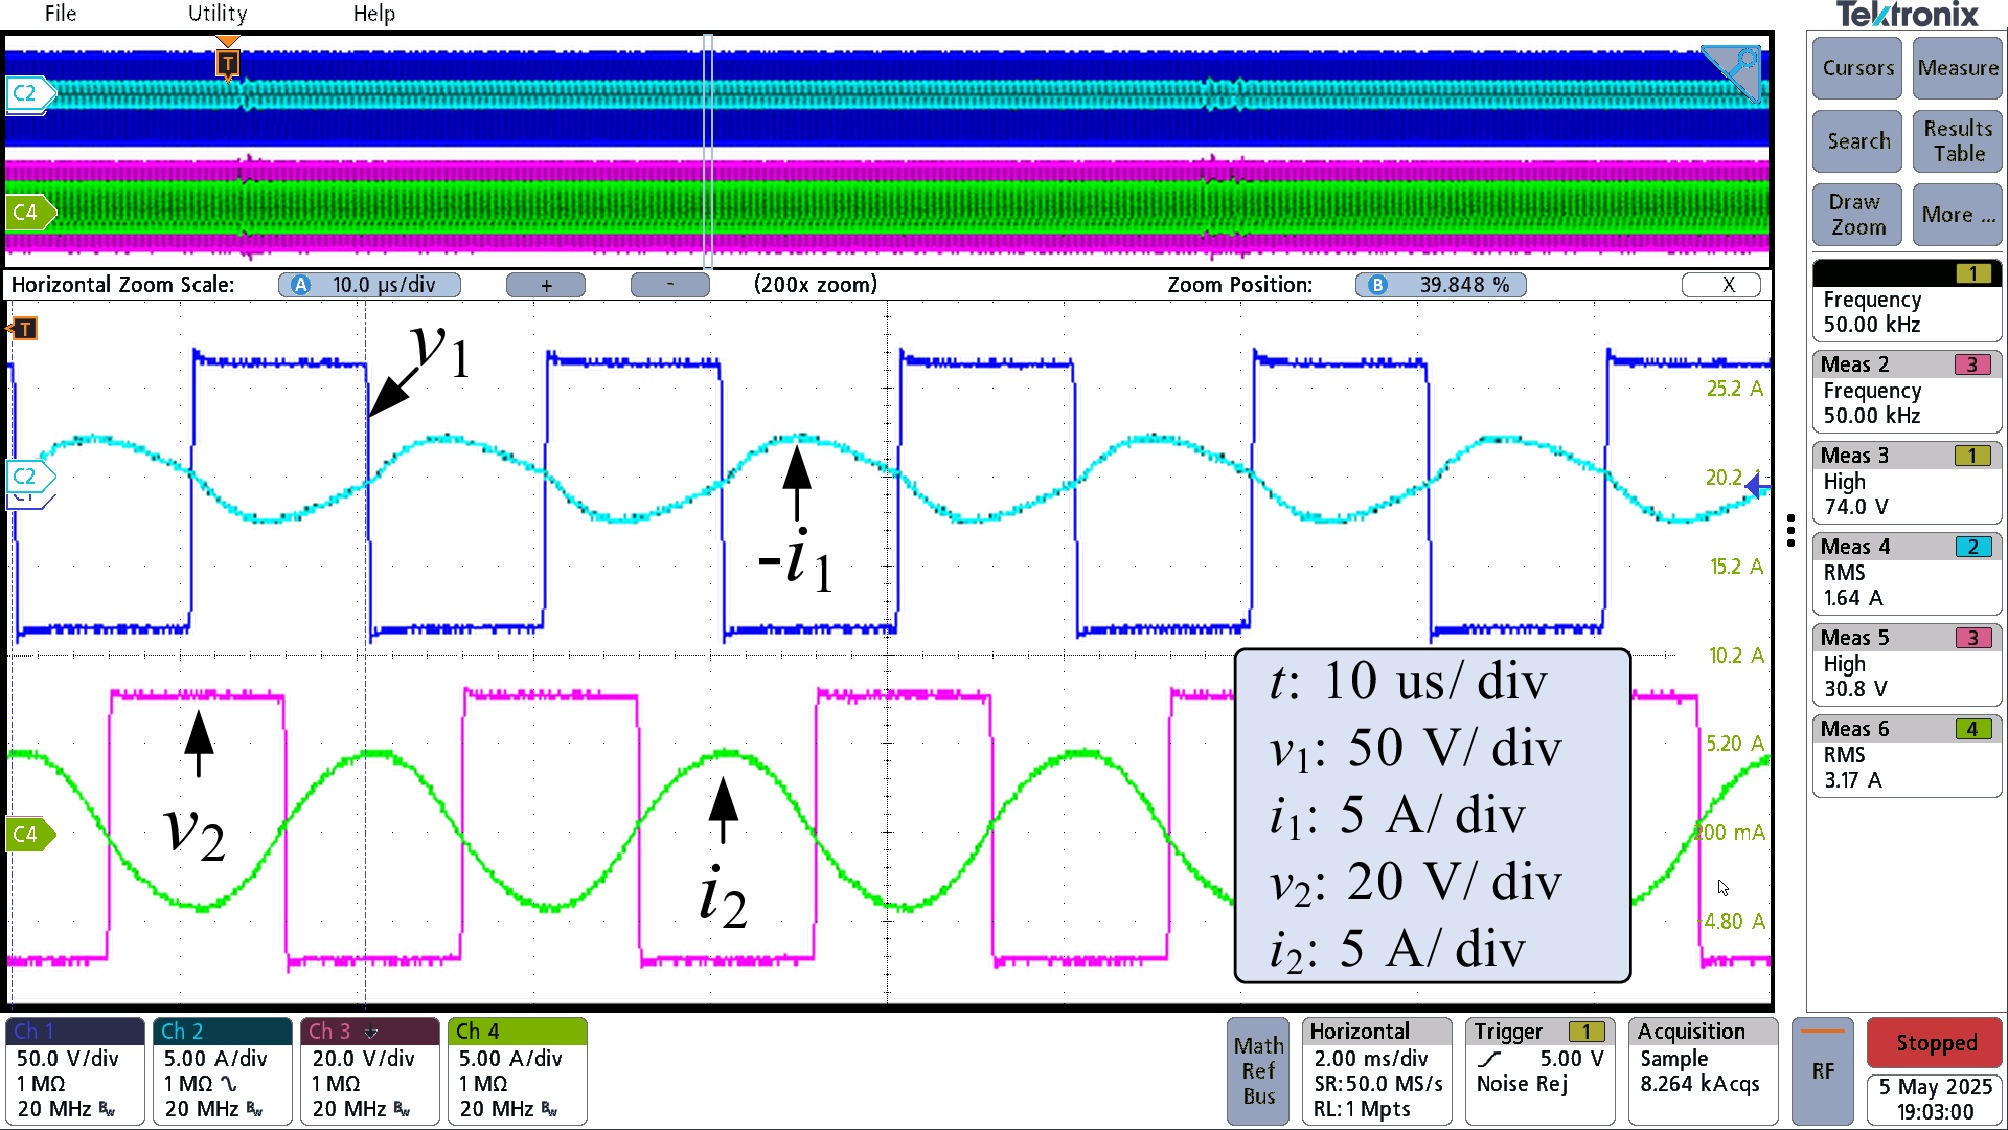Click the three-dot panel drag handle
Image resolution: width=2008 pixels, height=1130 pixels.
[1790, 530]
